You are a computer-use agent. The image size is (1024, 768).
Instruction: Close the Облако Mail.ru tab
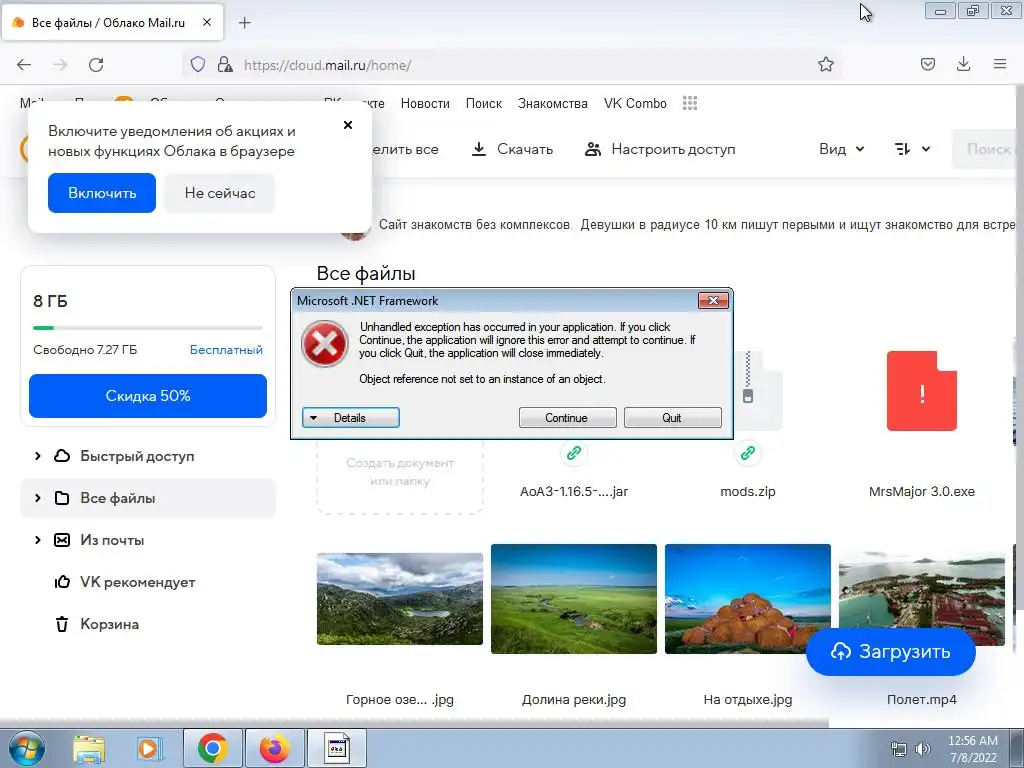tap(206, 22)
